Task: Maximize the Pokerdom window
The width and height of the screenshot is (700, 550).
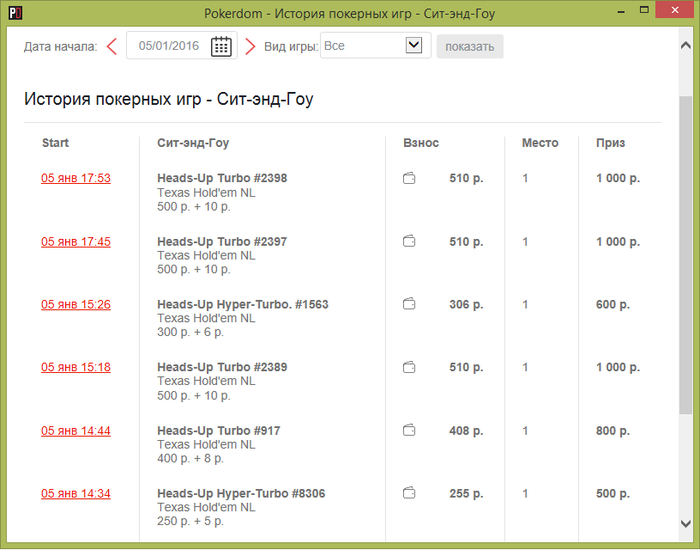Action: click(x=644, y=10)
